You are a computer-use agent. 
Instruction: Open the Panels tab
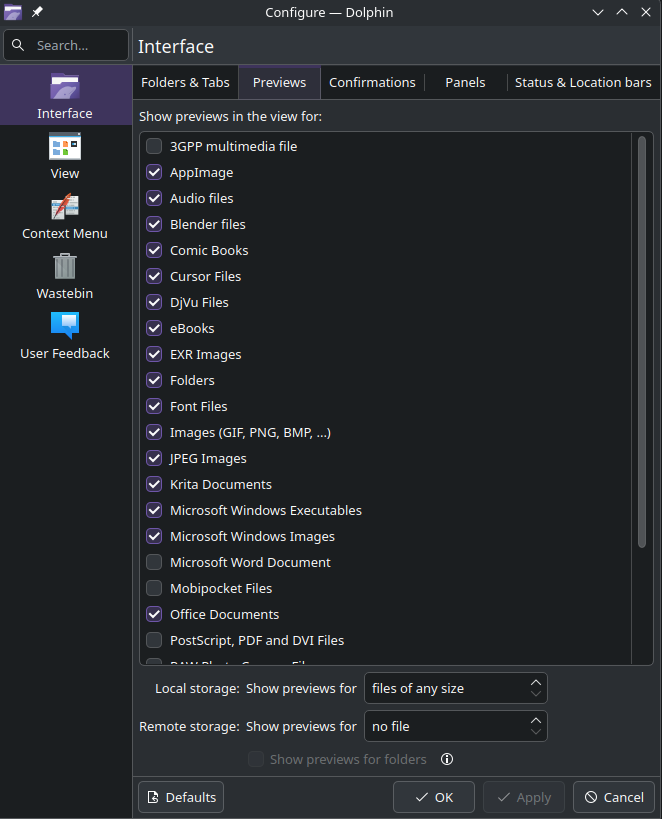[x=466, y=83]
